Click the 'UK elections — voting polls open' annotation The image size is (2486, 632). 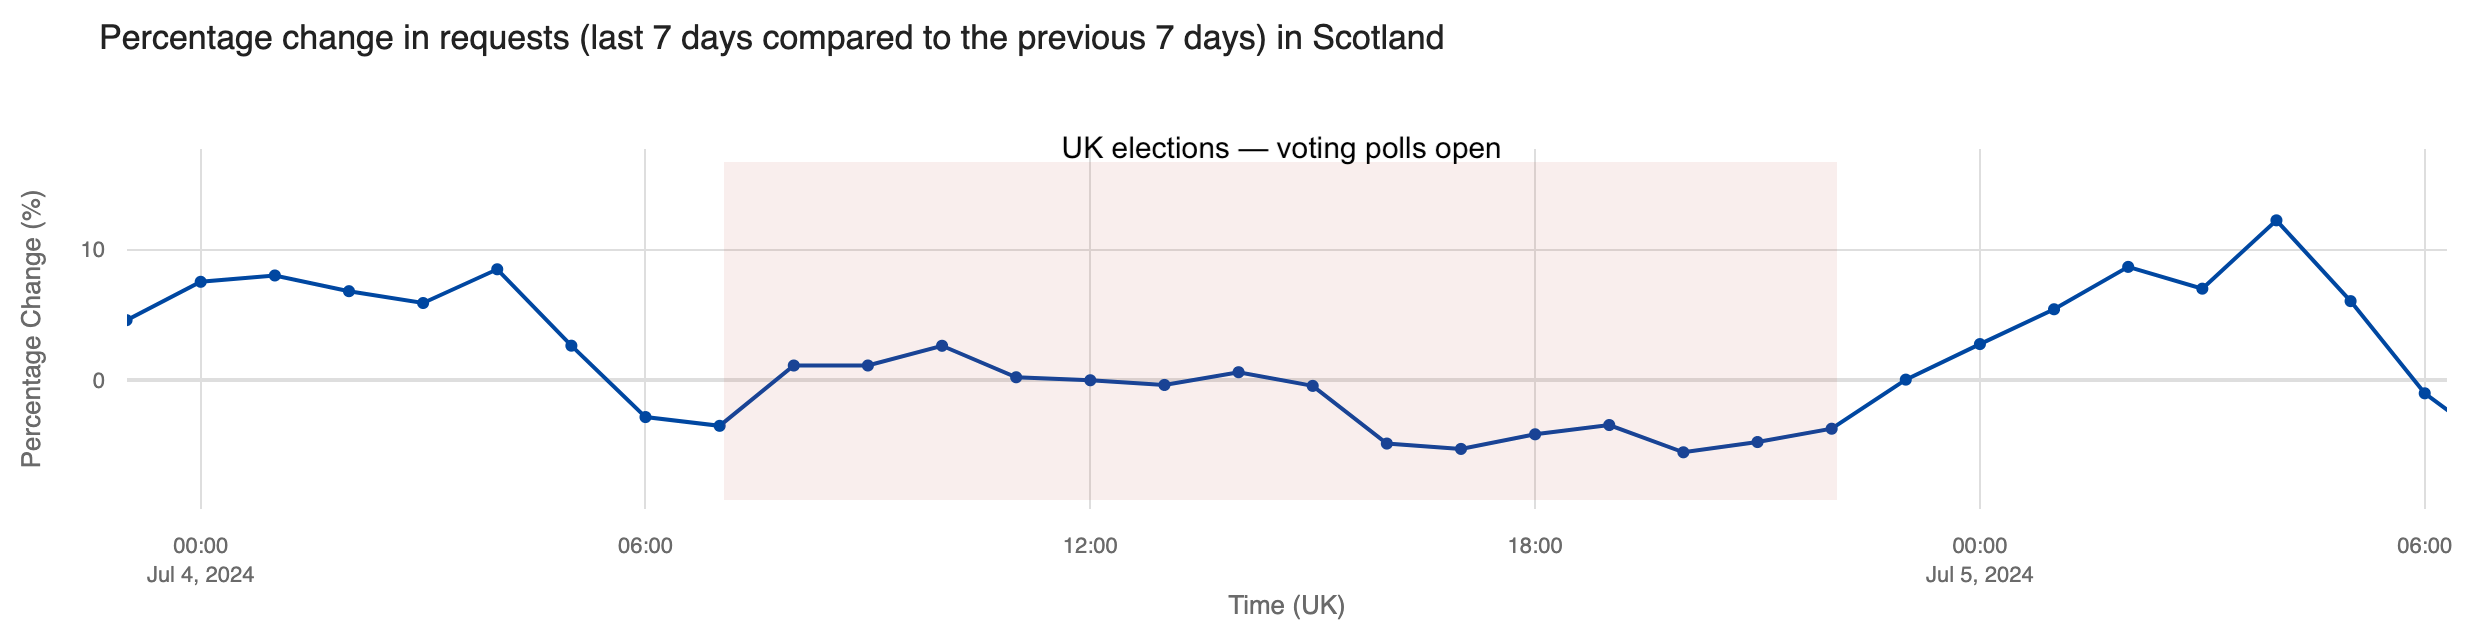click(1281, 149)
